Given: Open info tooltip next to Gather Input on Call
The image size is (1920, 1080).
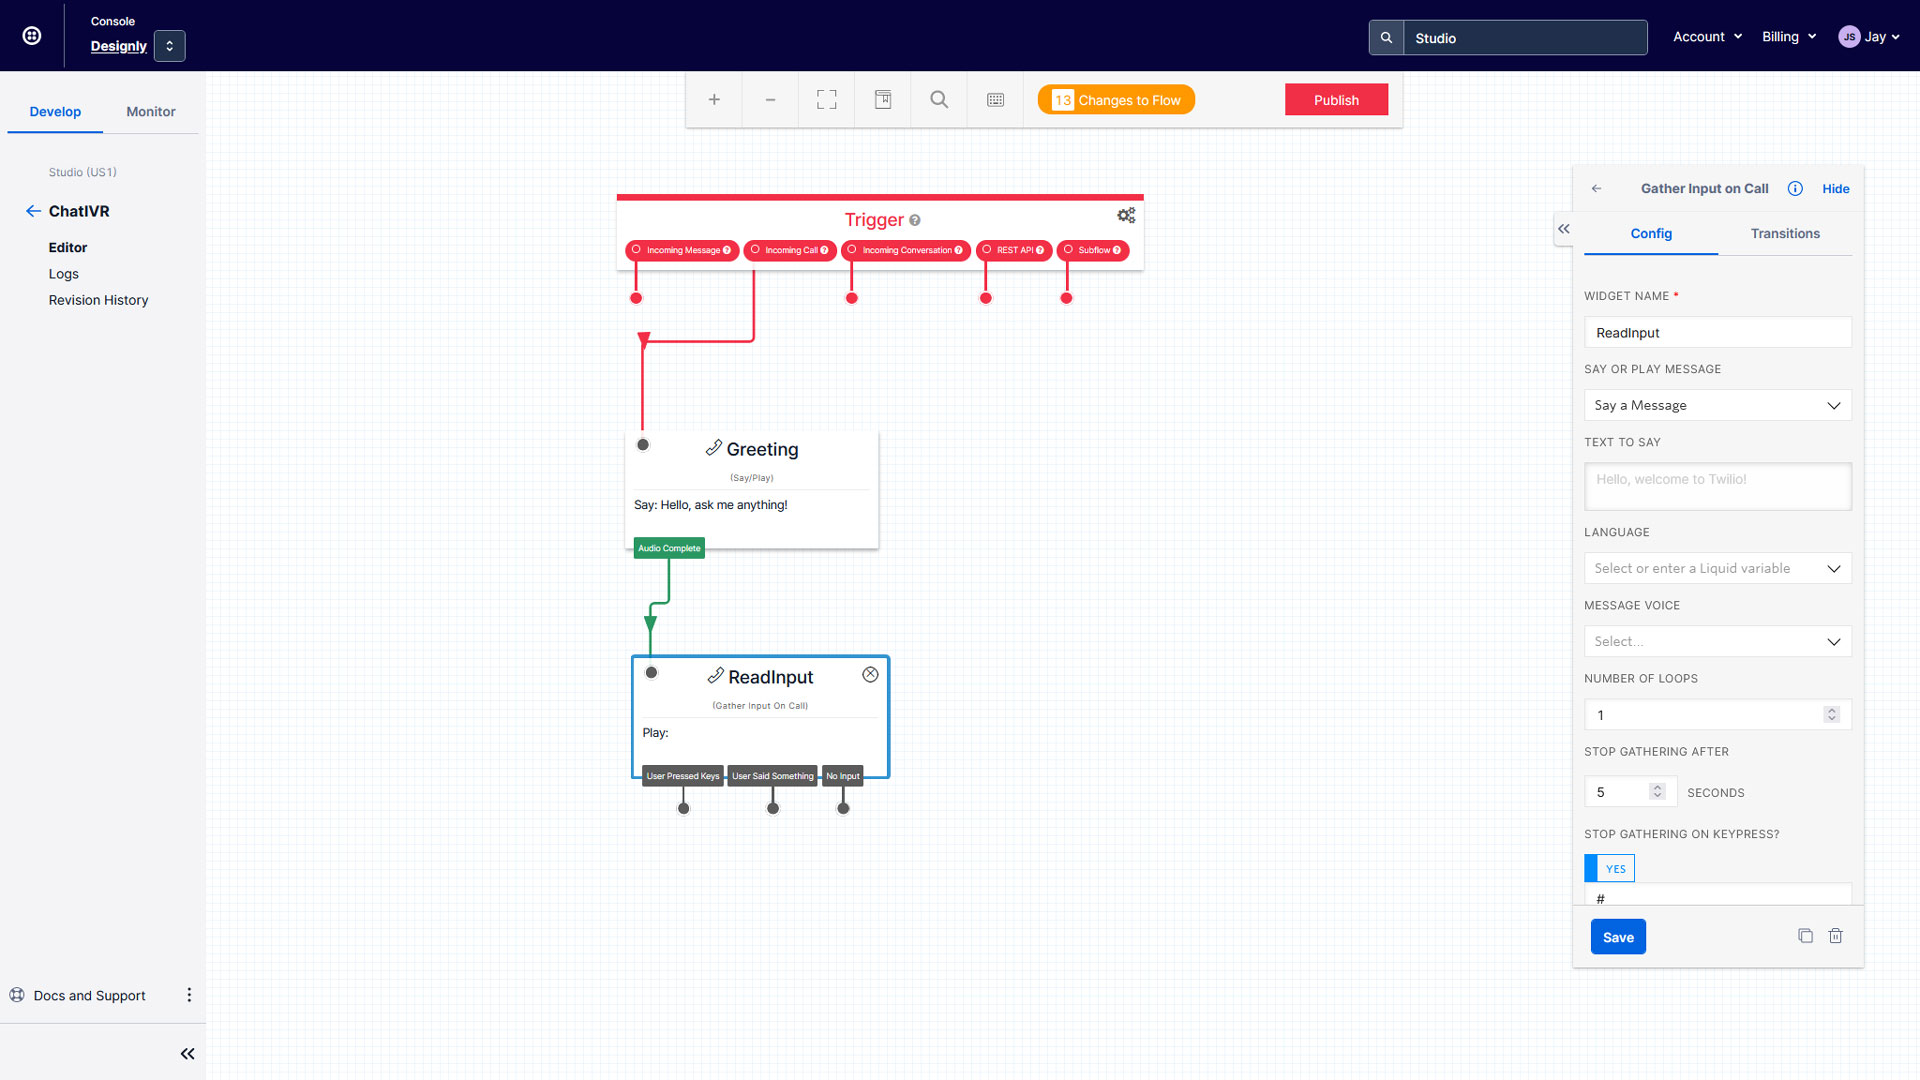Looking at the screenshot, I should [x=1794, y=188].
